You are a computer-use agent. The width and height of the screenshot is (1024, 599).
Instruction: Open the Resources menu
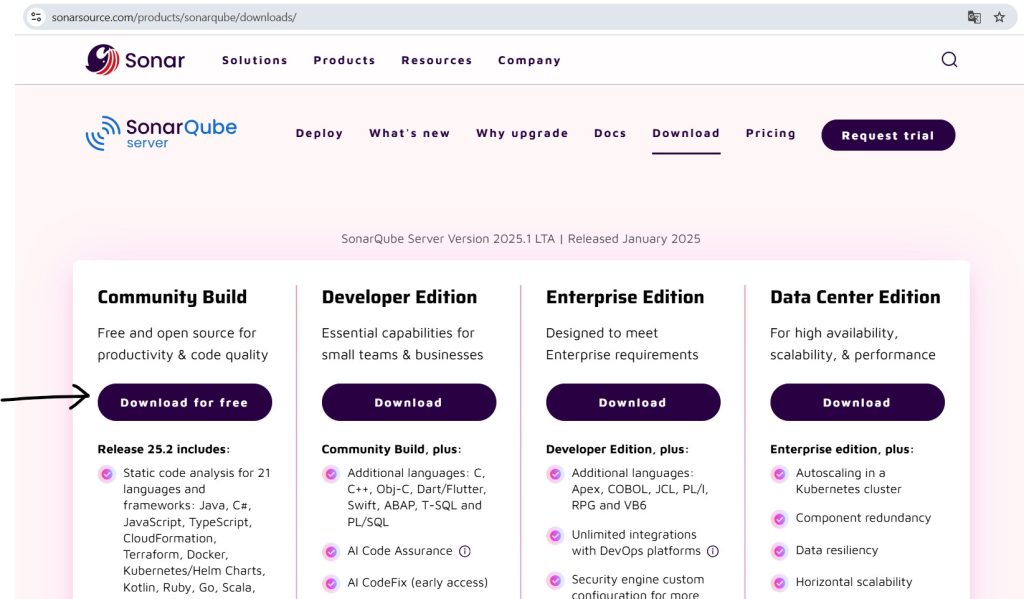pos(436,60)
